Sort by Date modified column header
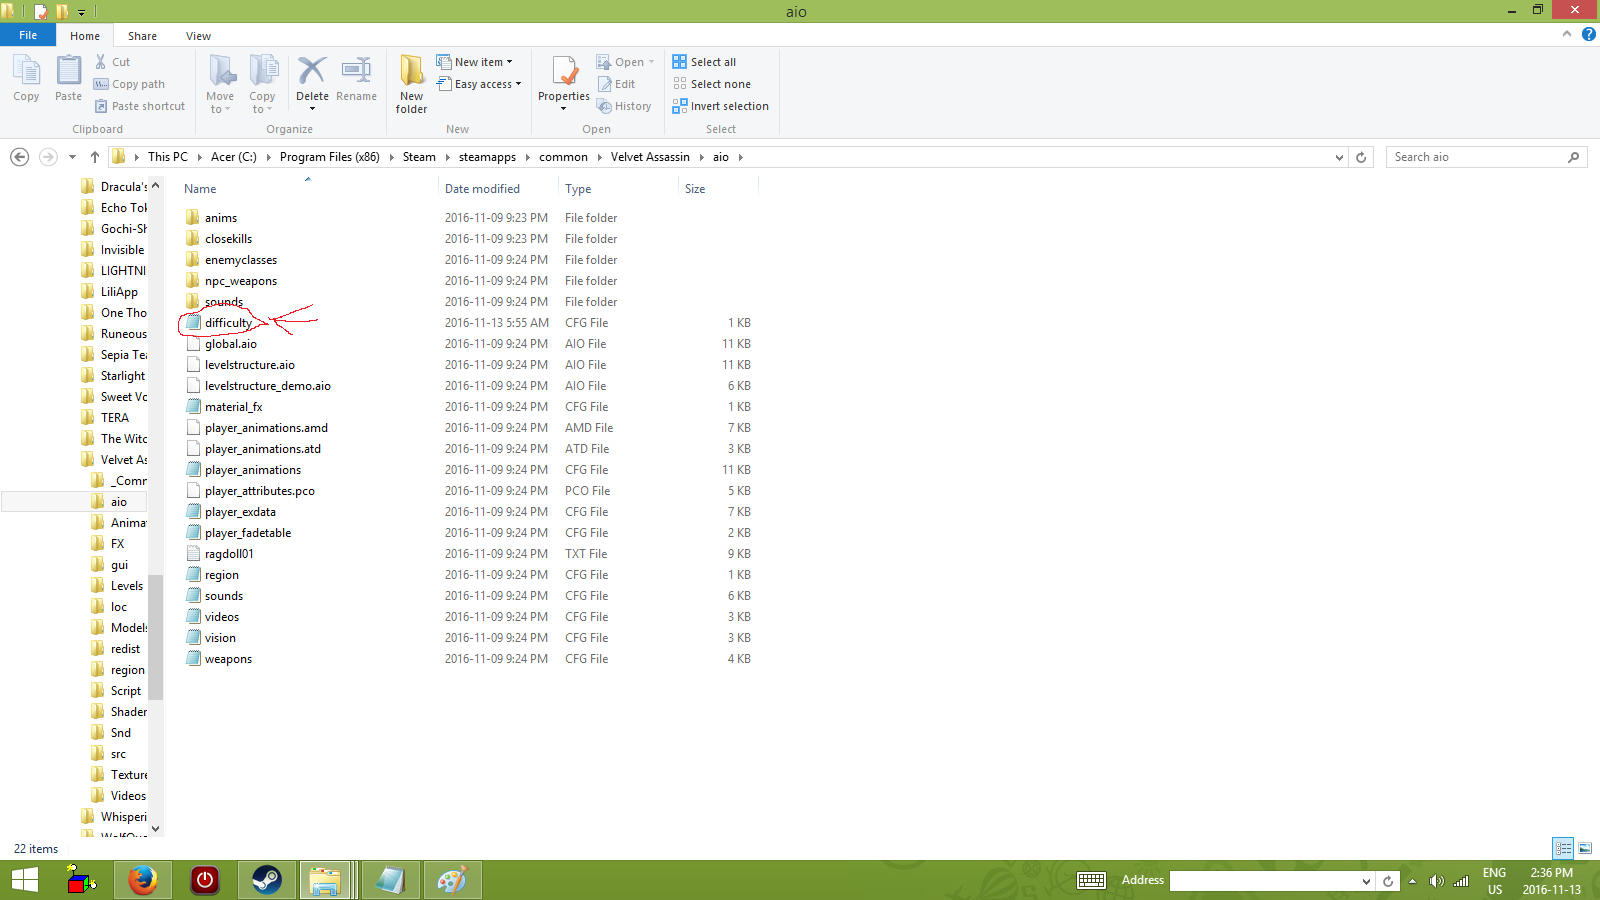The width and height of the screenshot is (1600, 900). click(x=498, y=188)
